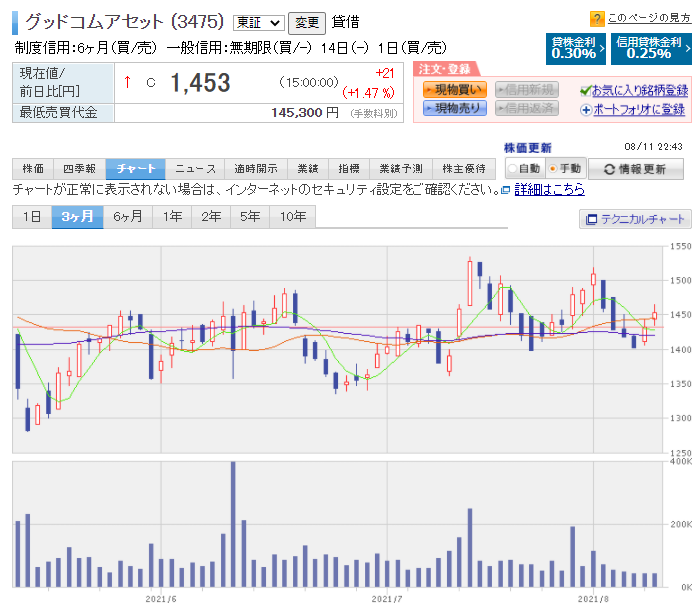This screenshot has width=695, height=606.
Task: Click the 2021/6 date axis label
Action: (x=161, y=599)
